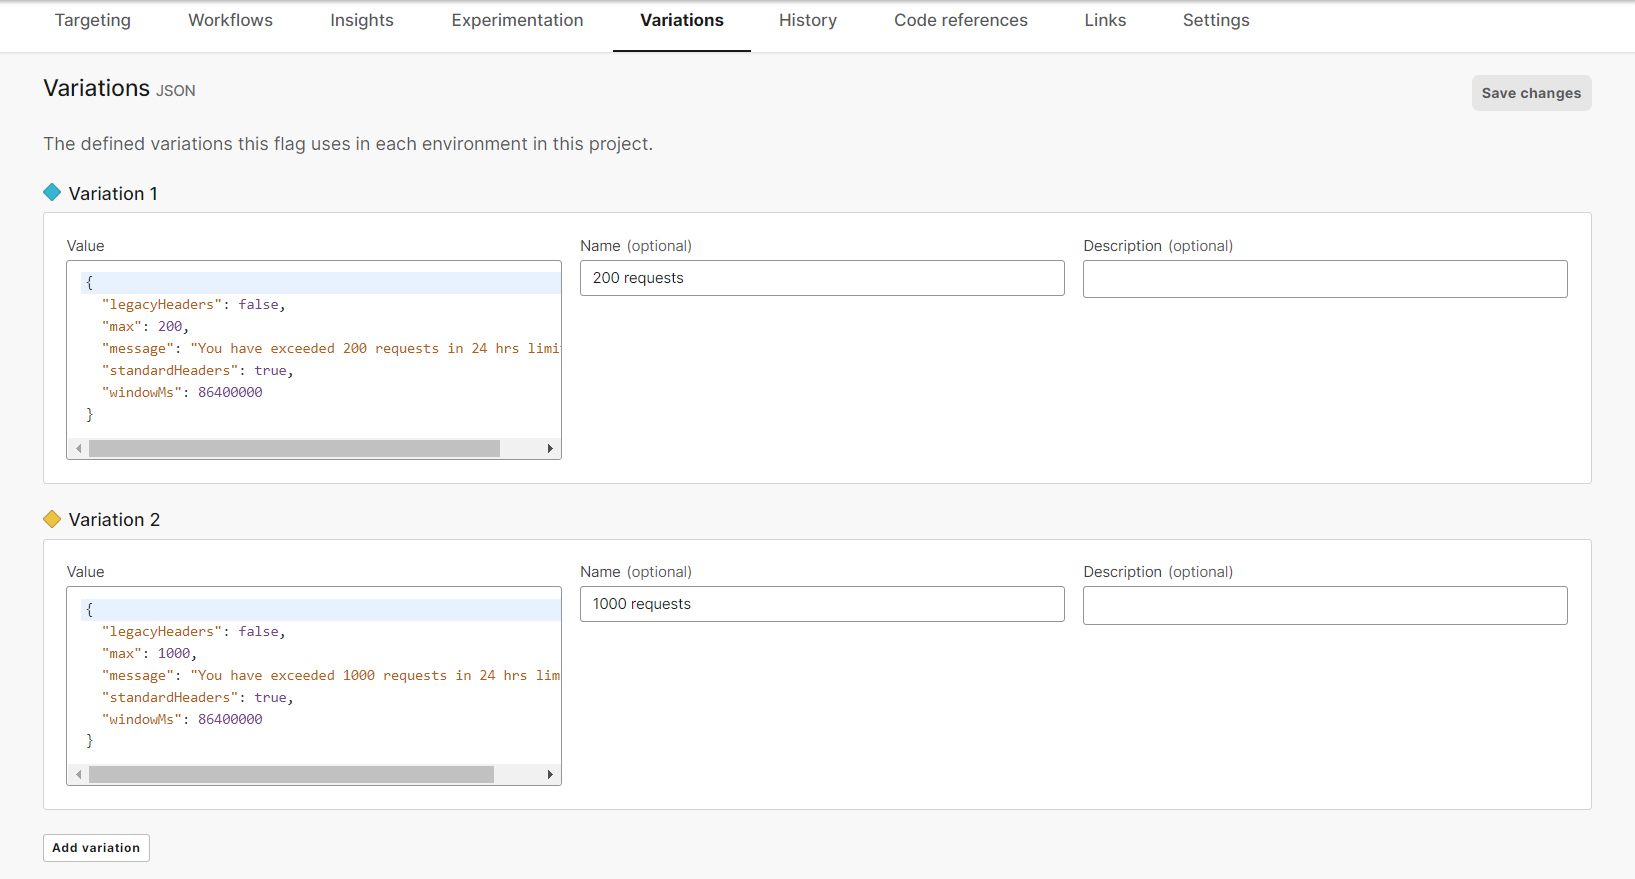Switch to the Links tab

tap(1105, 20)
